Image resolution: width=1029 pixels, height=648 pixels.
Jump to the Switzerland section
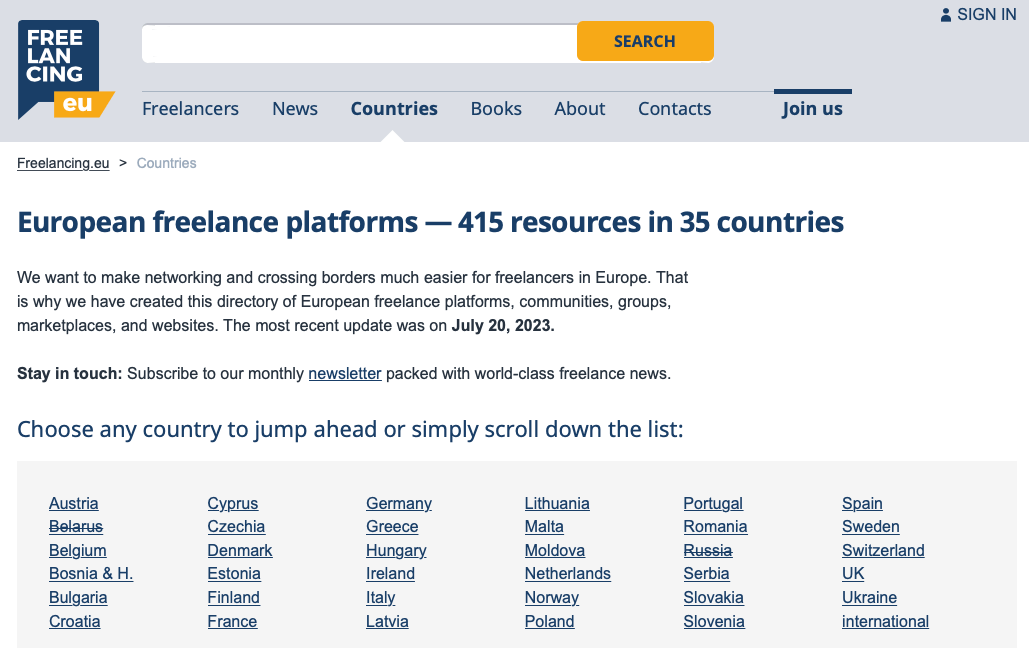[x=883, y=550]
